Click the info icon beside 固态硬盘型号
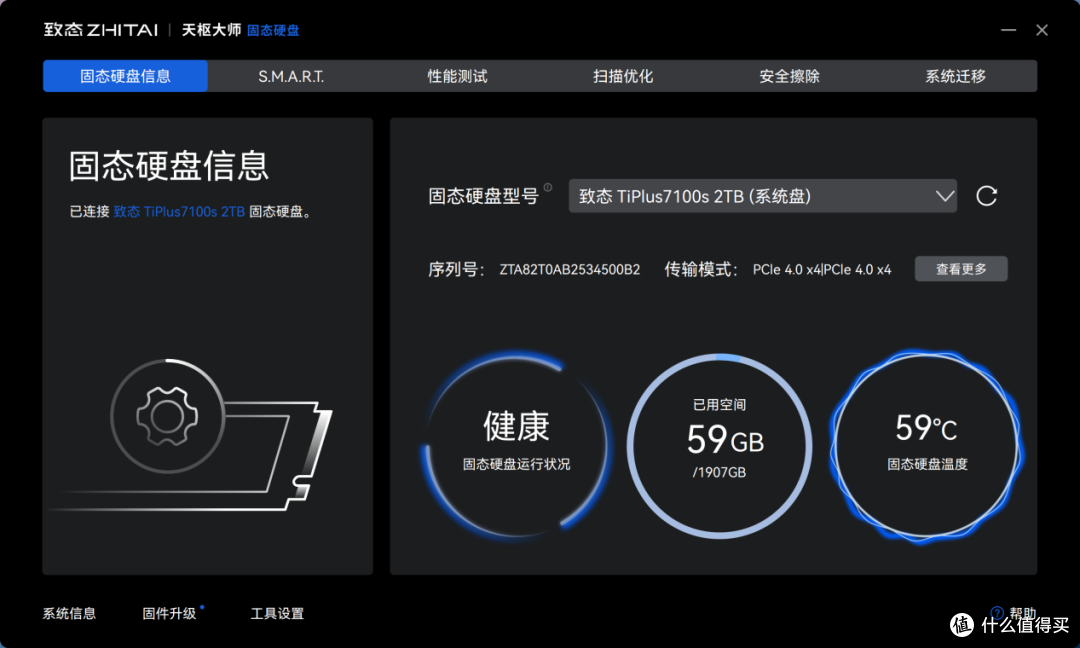The height and width of the screenshot is (648, 1080). pyautogui.click(x=548, y=187)
